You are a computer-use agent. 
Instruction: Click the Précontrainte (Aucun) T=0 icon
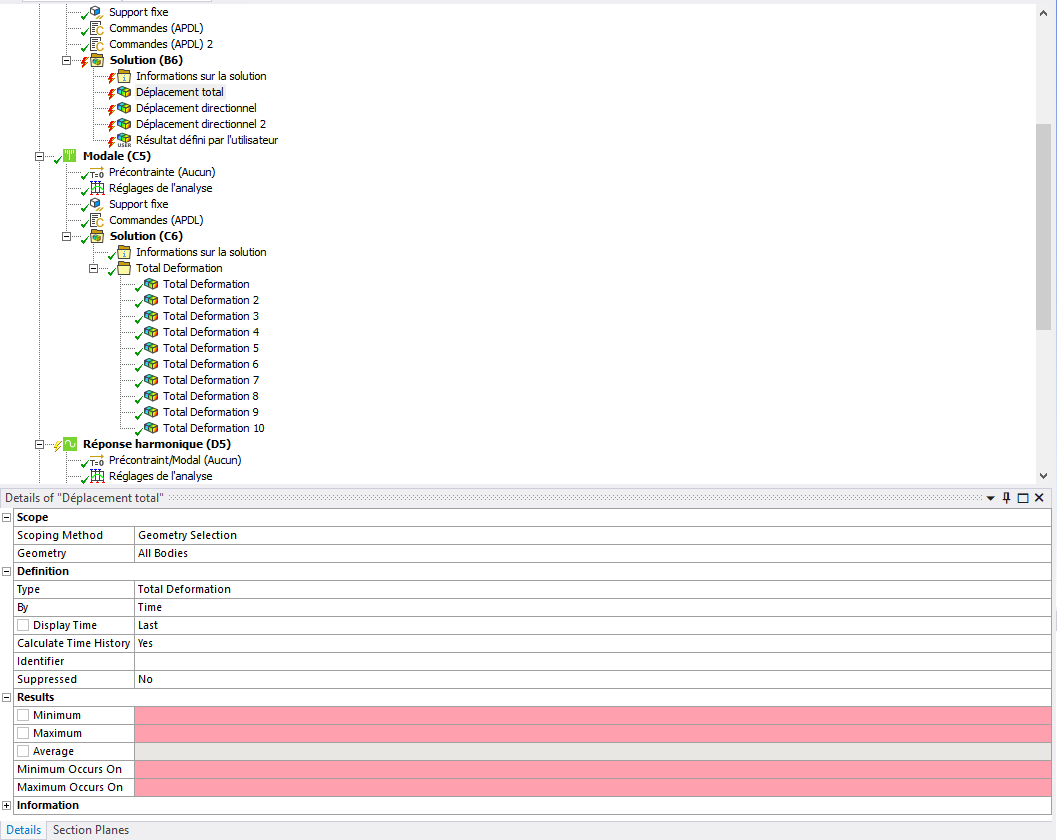pyautogui.click(x=96, y=172)
